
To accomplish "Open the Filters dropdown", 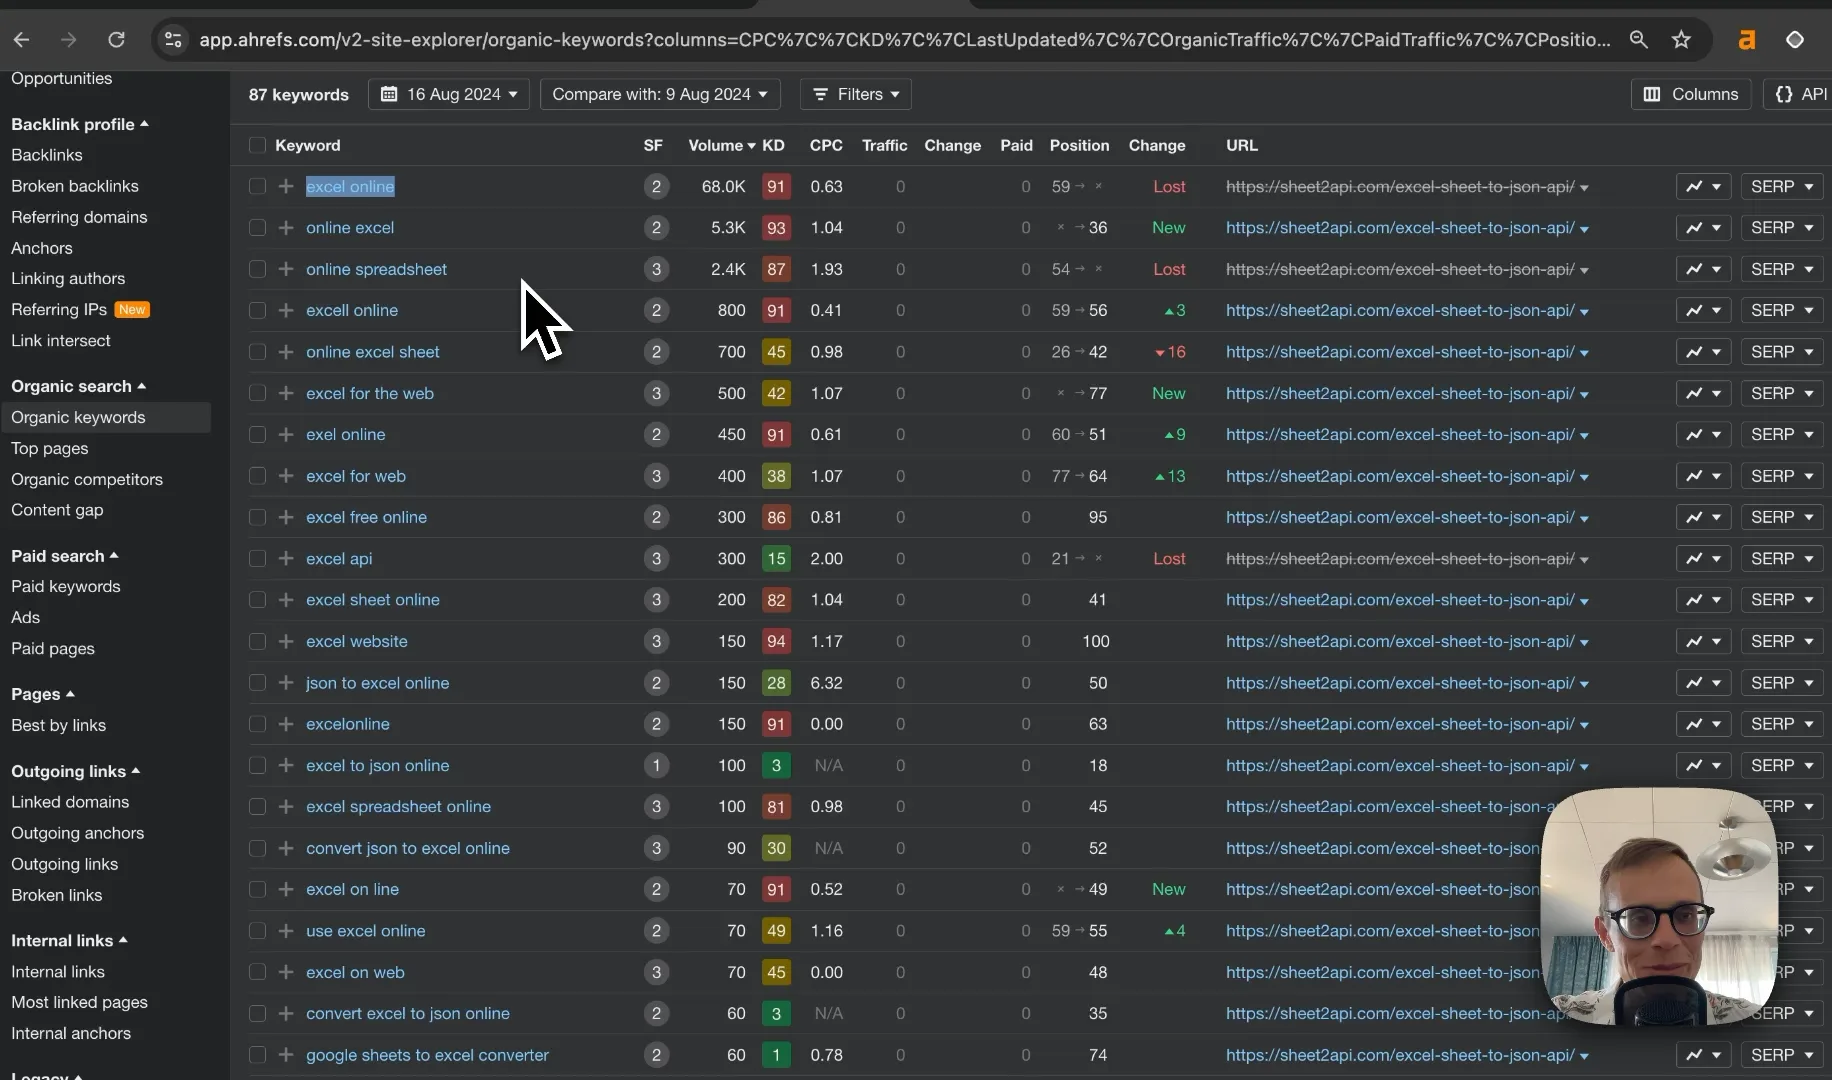I will tap(856, 94).
